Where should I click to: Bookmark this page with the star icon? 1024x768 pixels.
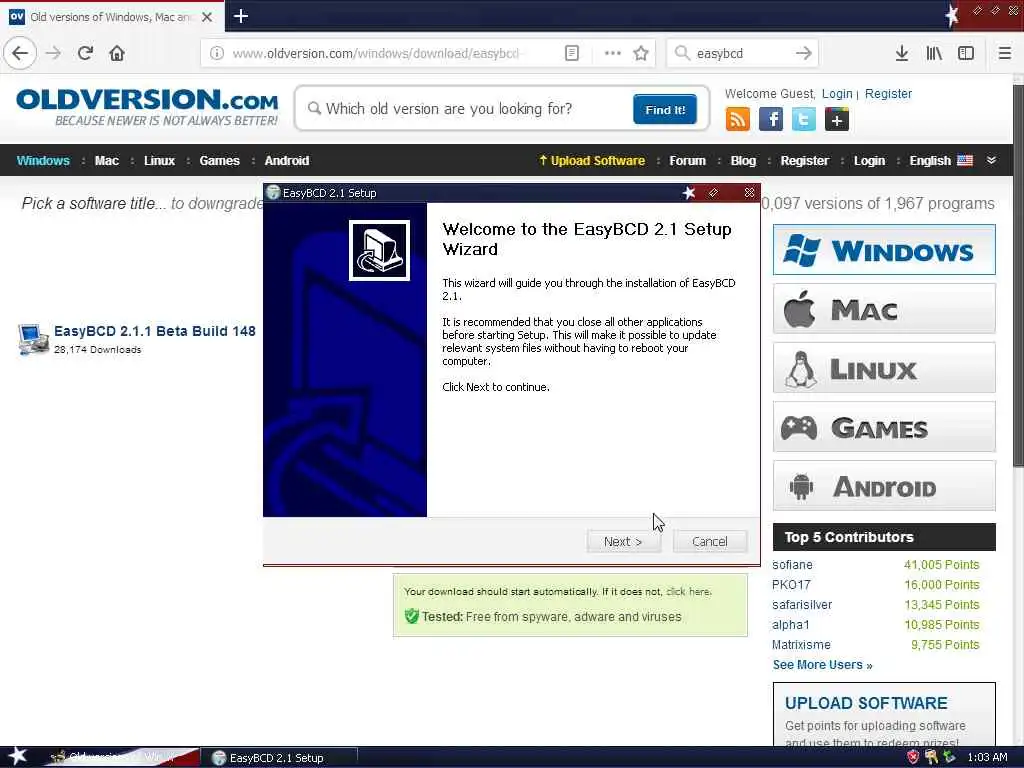click(641, 53)
